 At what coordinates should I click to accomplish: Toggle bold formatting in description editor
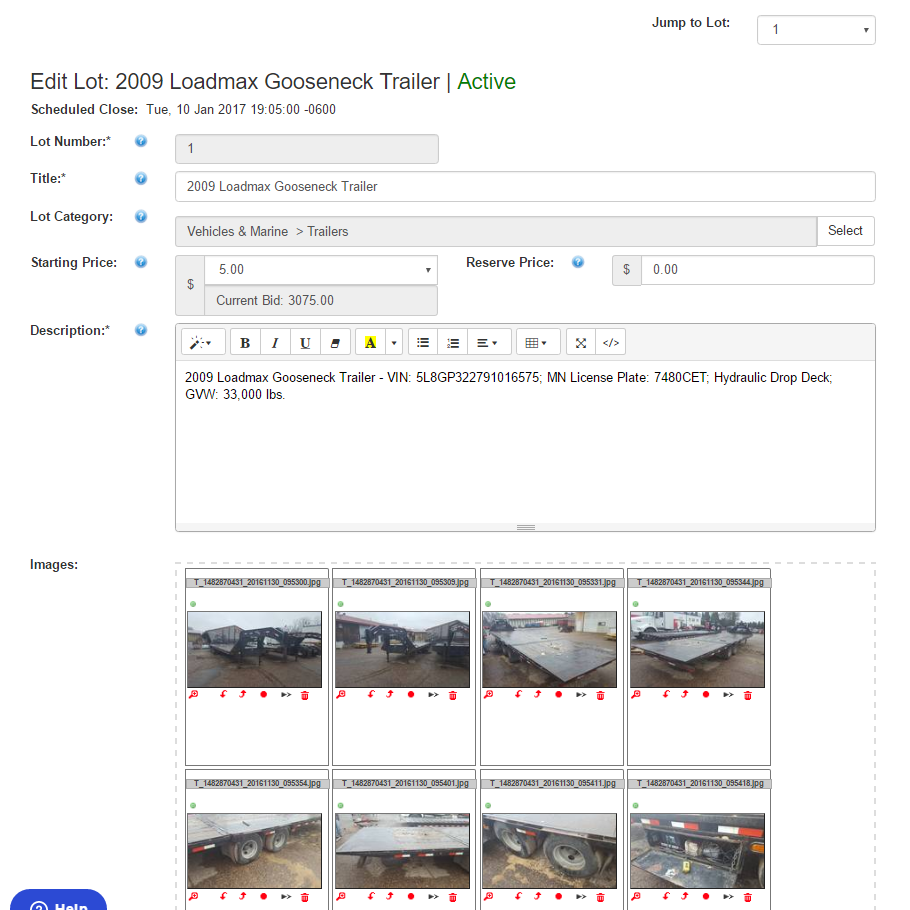point(245,342)
